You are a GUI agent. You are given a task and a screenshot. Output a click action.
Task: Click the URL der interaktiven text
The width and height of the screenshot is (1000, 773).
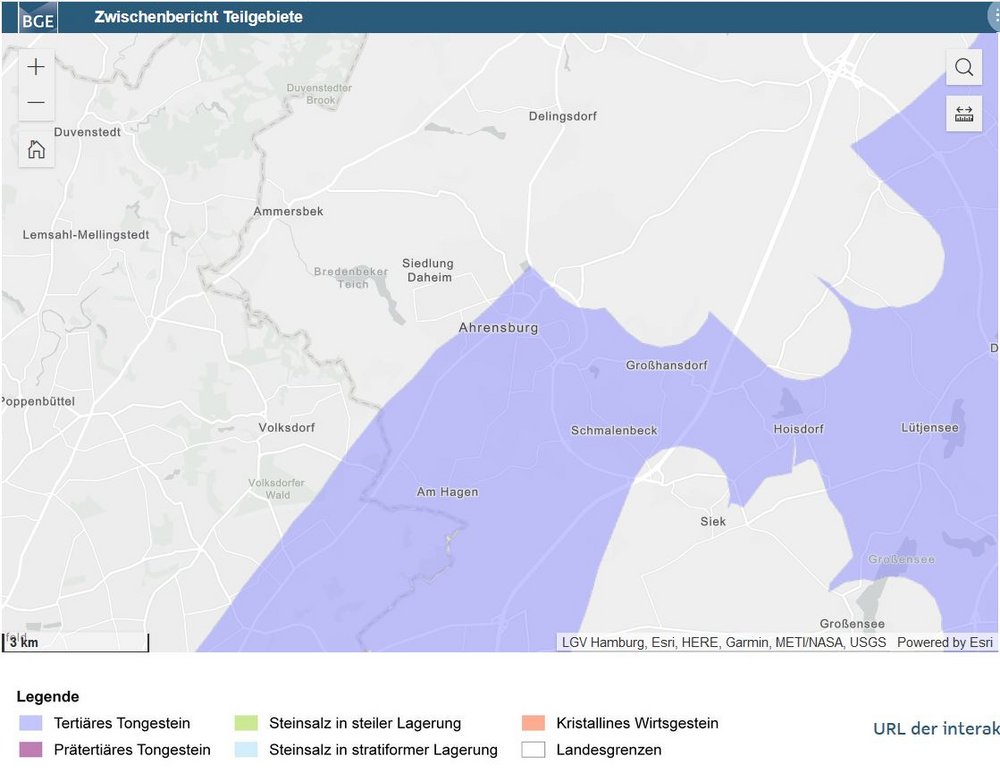pyautogui.click(x=935, y=728)
